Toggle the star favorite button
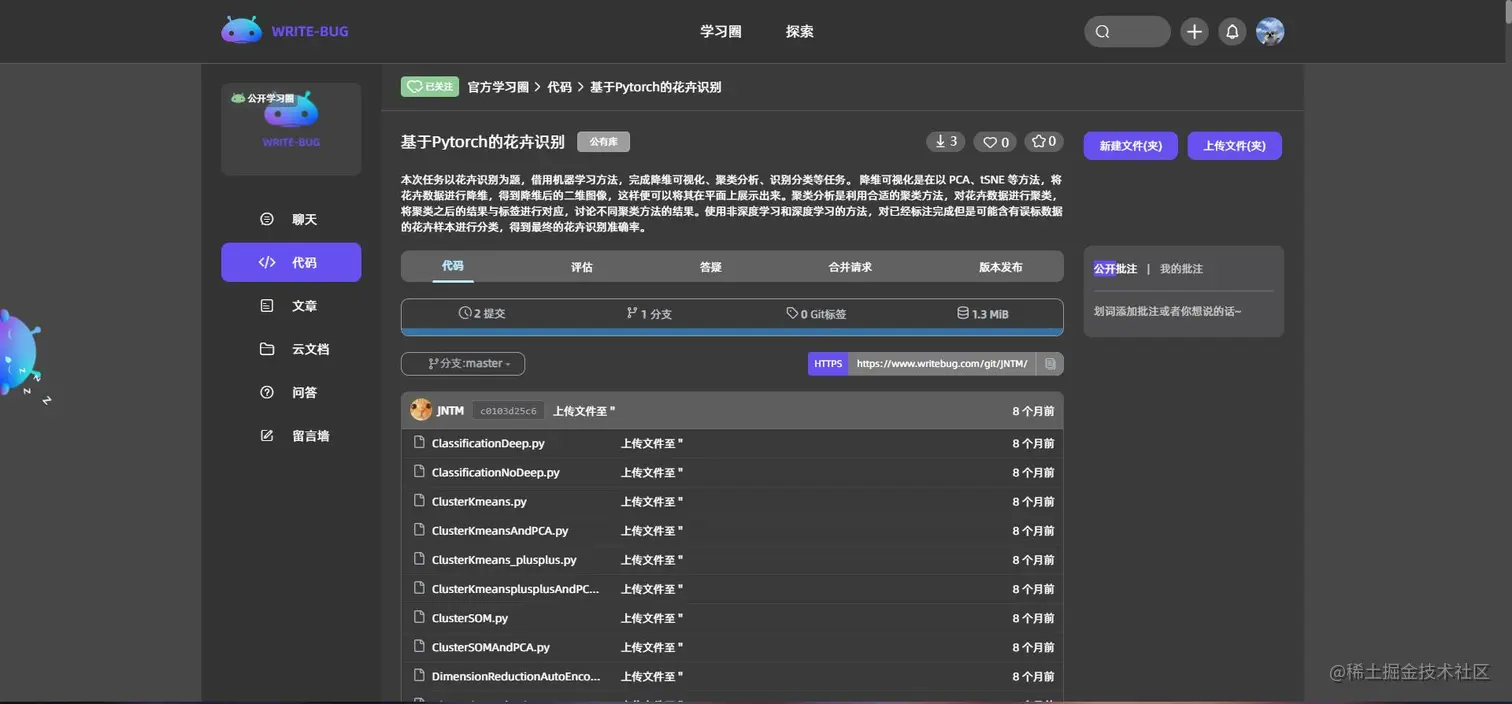 (1044, 142)
